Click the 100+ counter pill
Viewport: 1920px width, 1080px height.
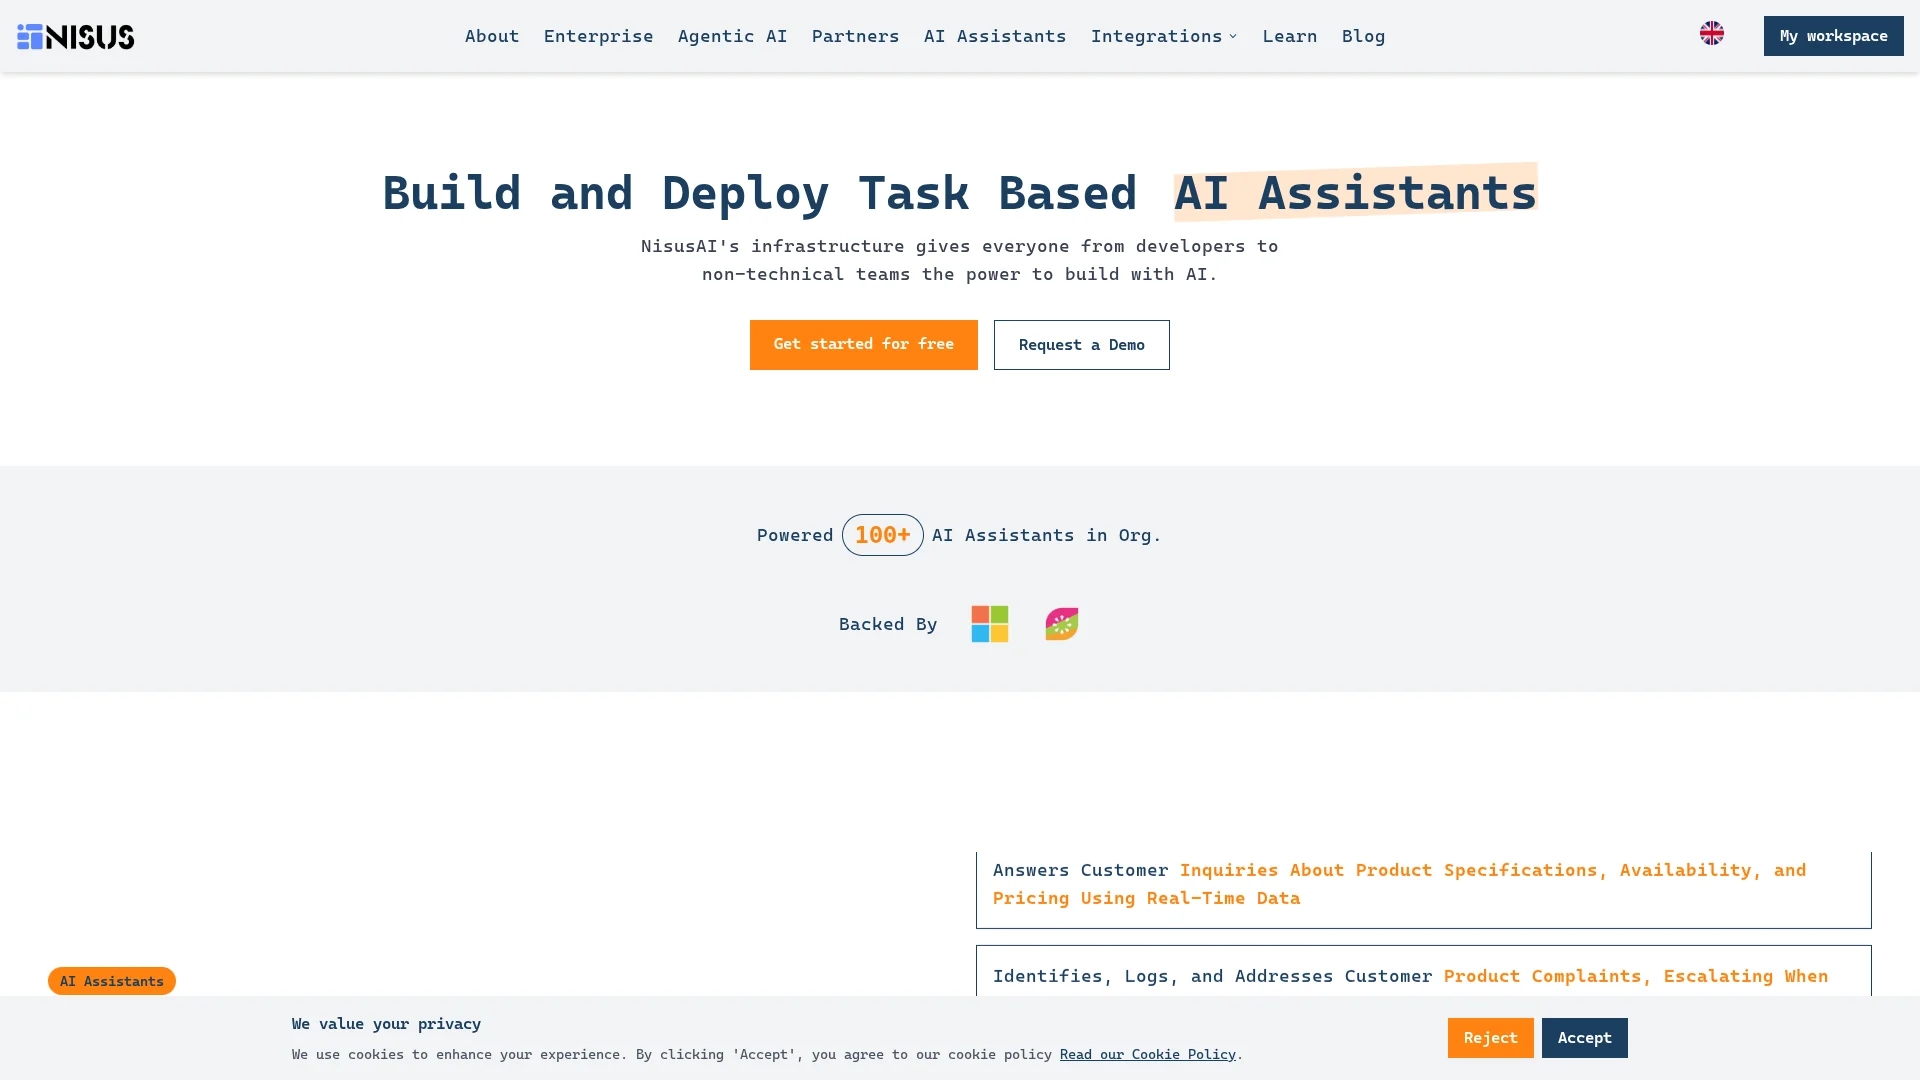pyautogui.click(x=883, y=535)
